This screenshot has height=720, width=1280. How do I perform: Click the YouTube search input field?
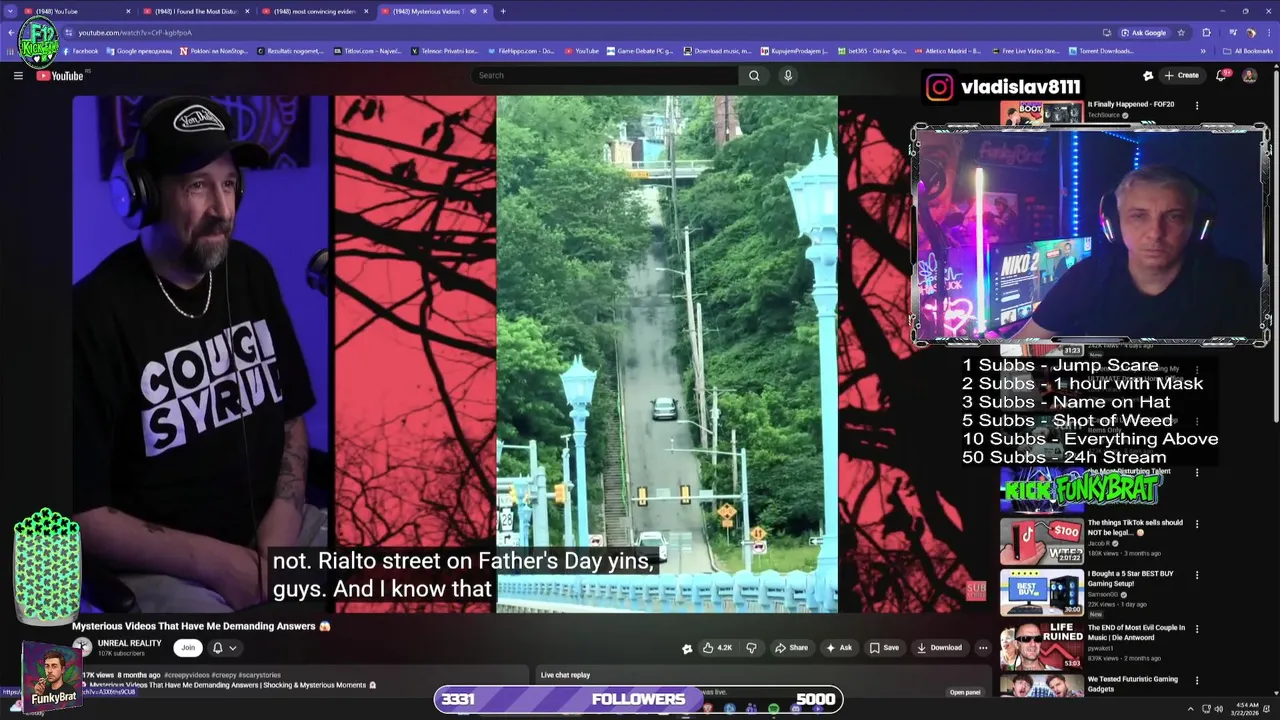(x=606, y=75)
